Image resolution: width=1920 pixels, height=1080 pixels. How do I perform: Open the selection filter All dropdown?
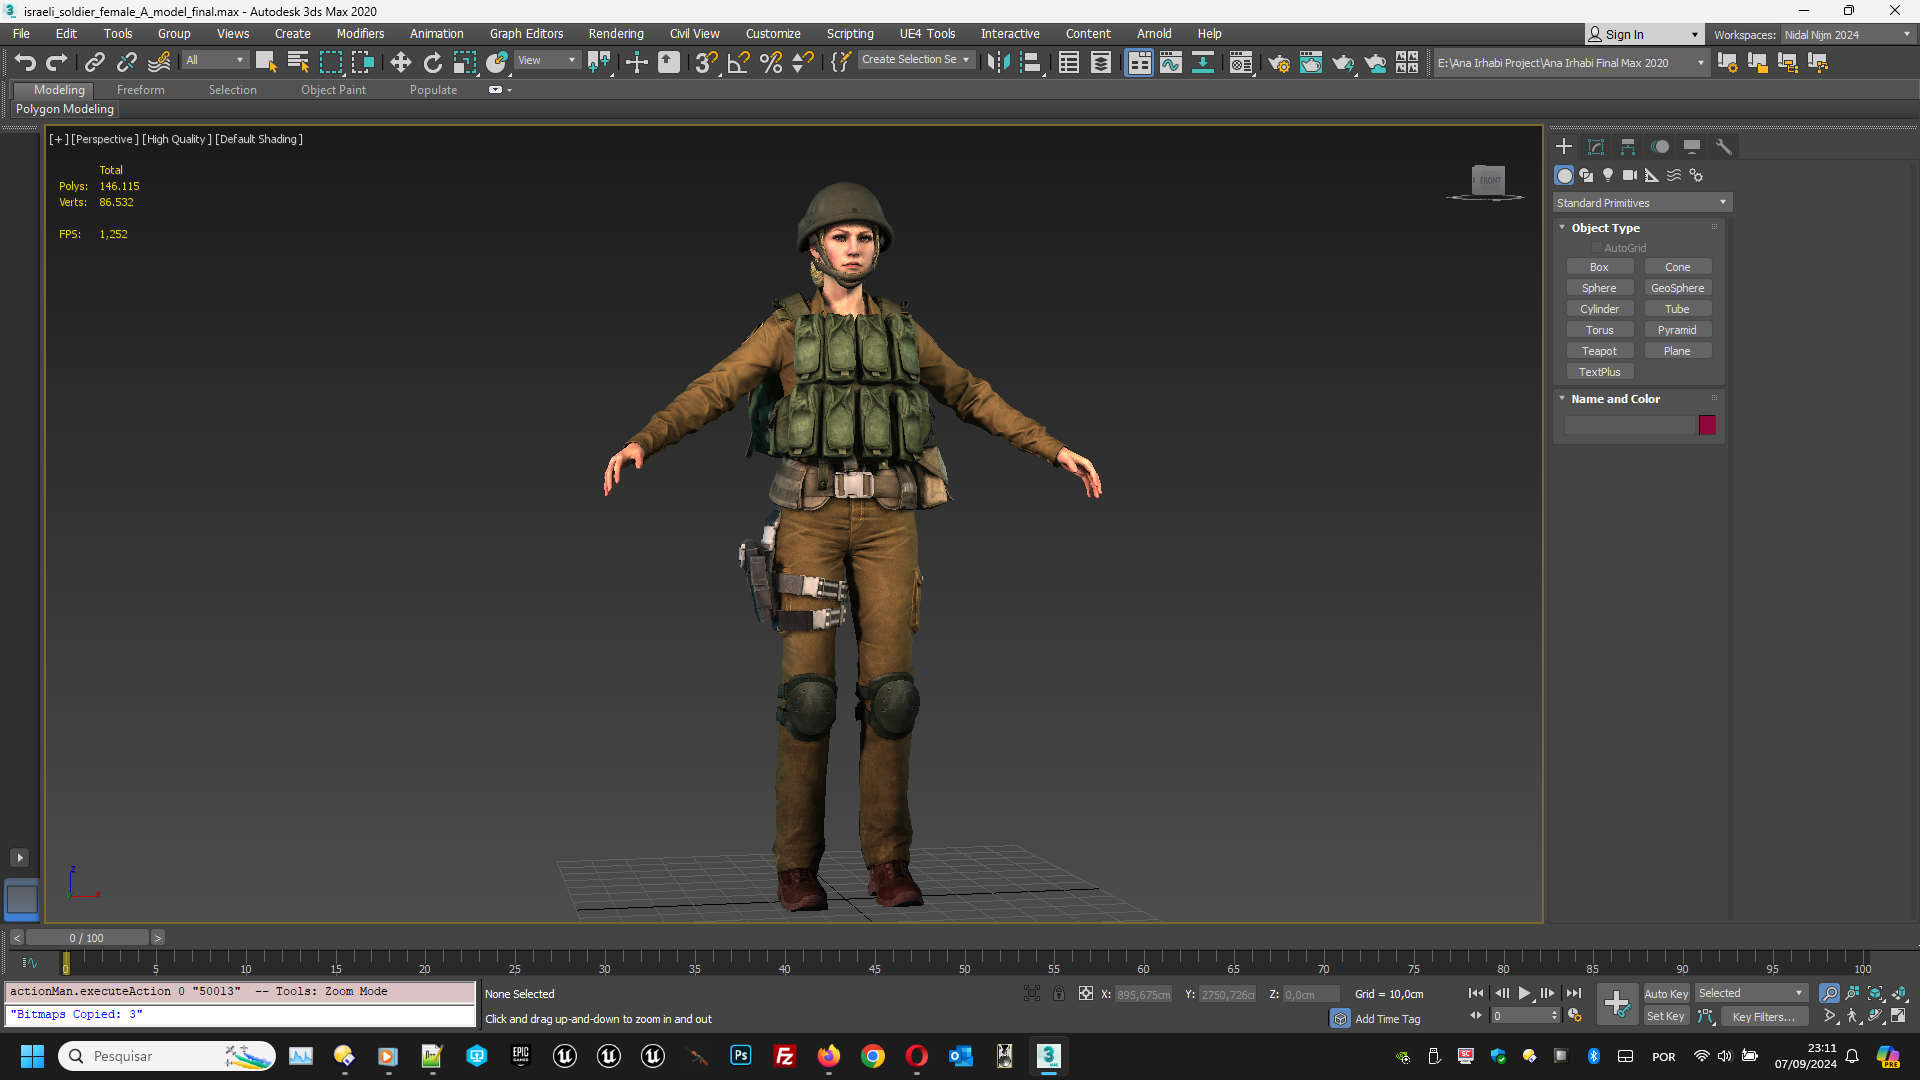click(x=214, y=60)
